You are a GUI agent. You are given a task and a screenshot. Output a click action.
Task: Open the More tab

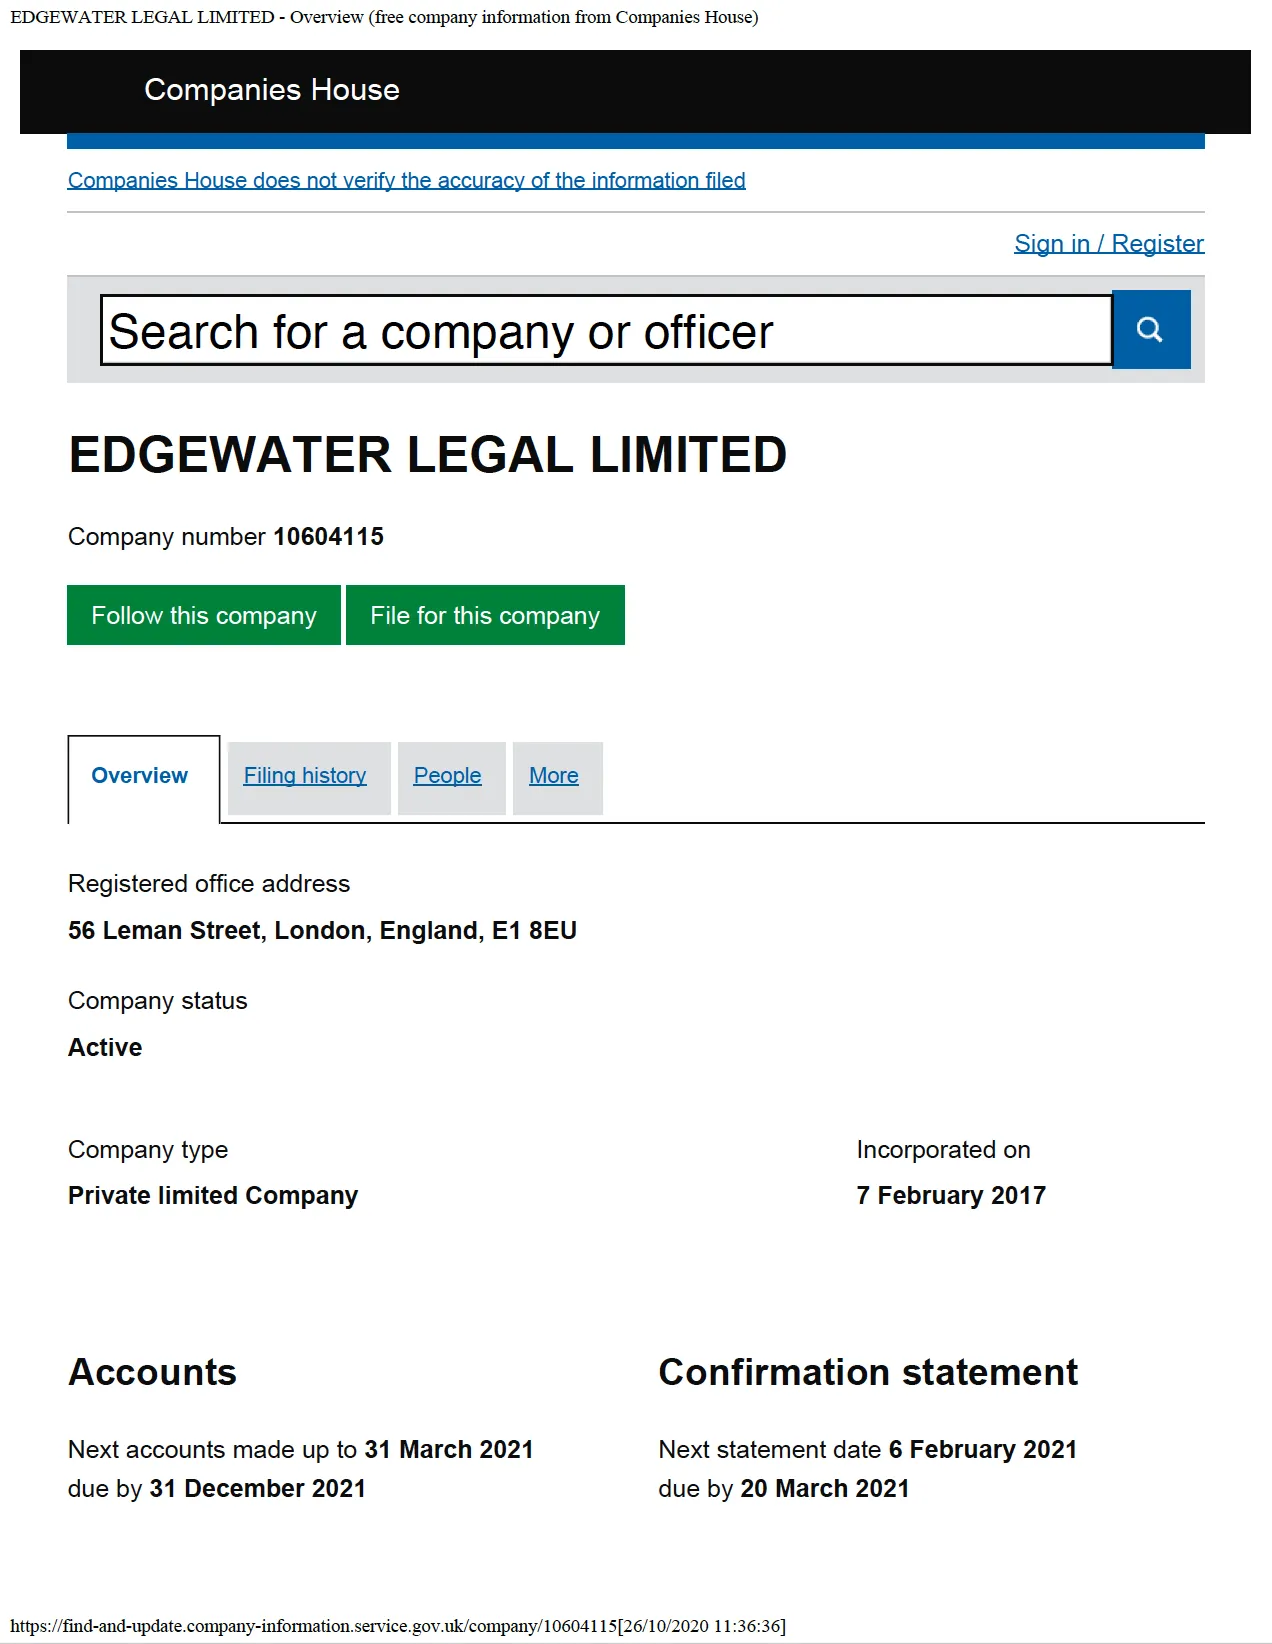554,776
